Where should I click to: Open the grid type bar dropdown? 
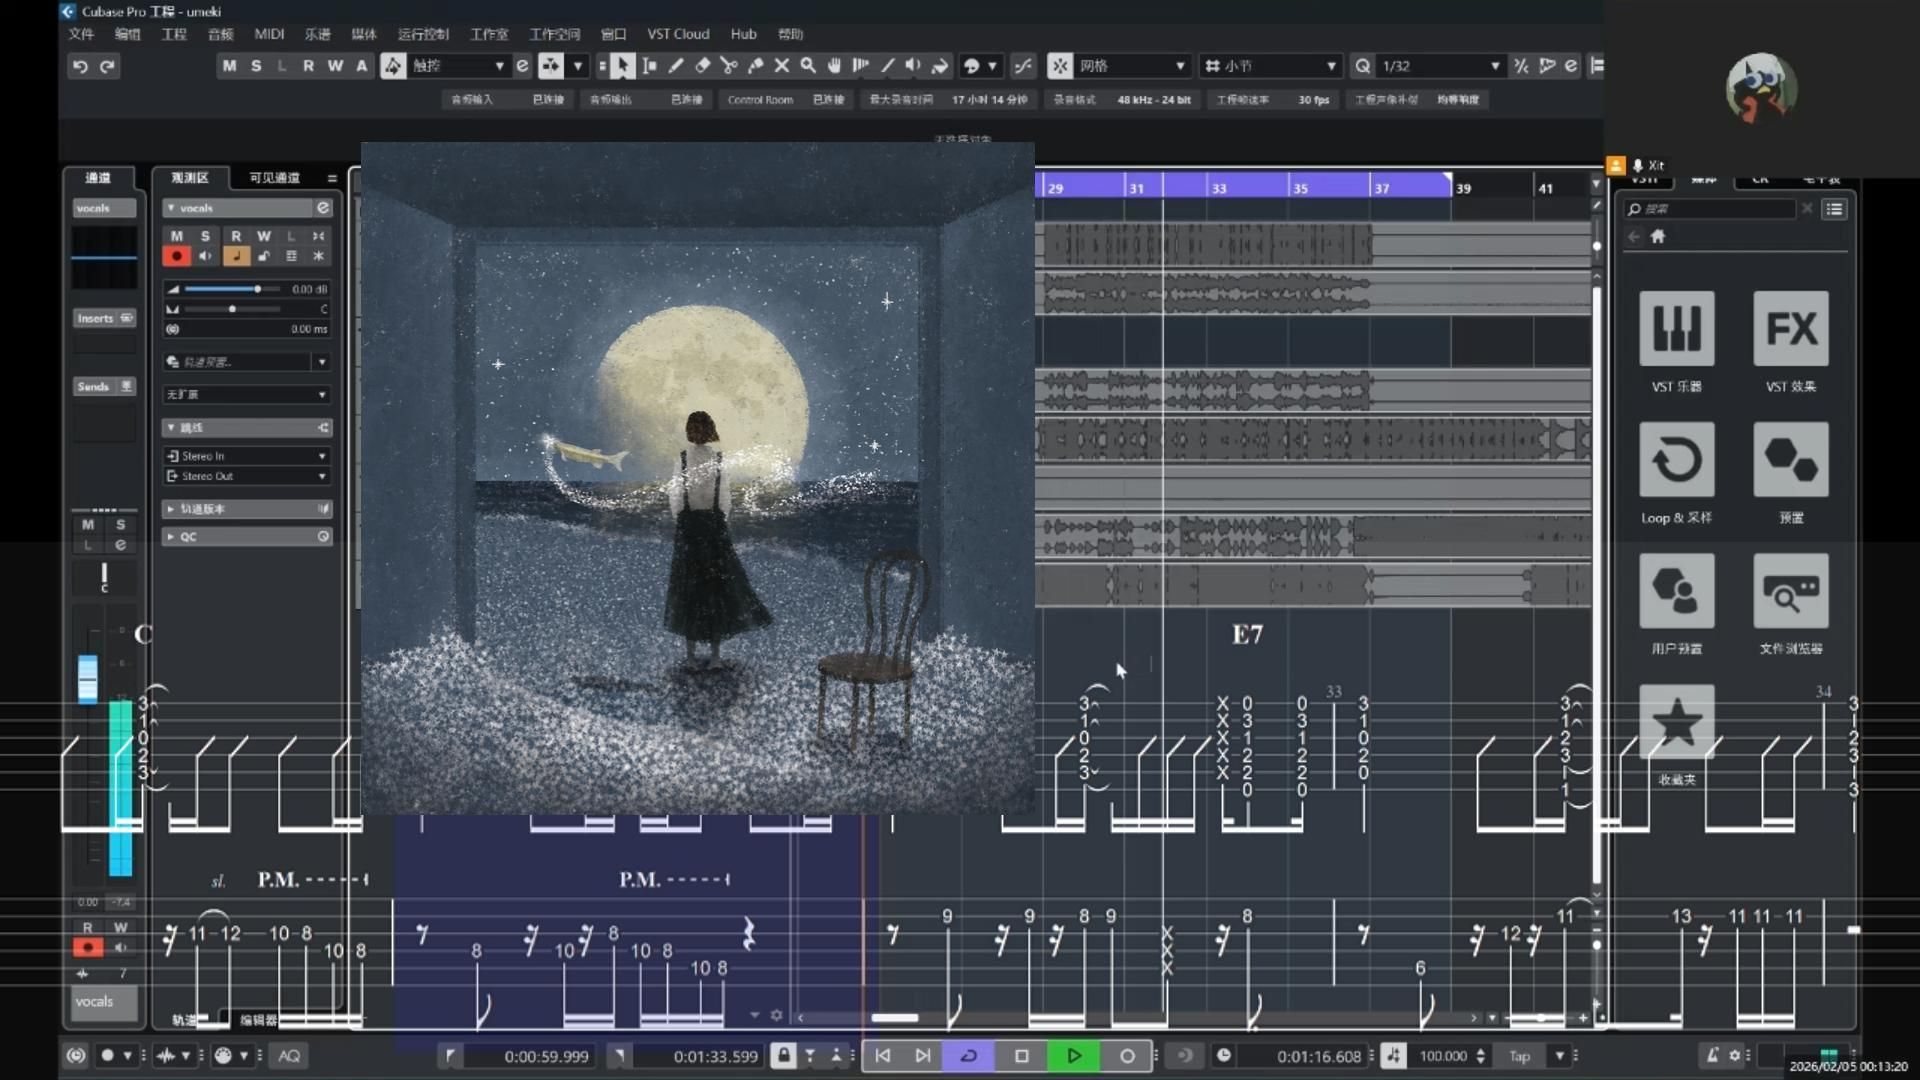tap(1270, 66)
